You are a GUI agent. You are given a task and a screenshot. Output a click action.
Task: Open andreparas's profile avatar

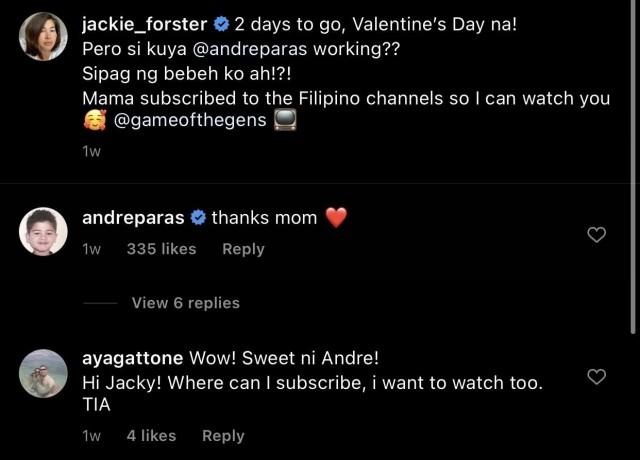click(x=44, y=231)
